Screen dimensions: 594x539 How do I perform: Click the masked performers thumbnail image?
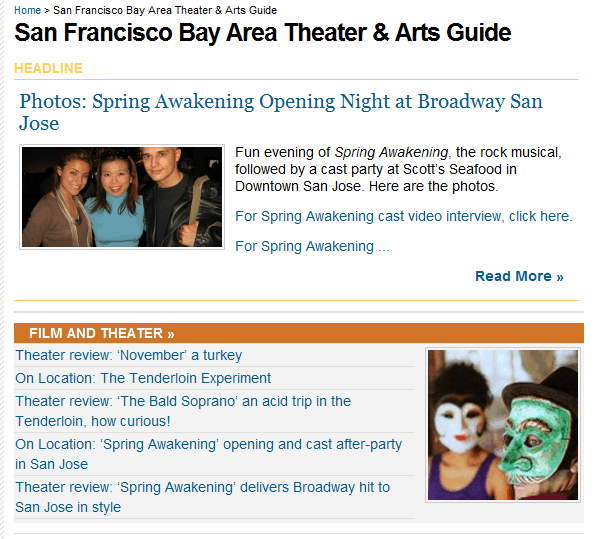click(x=503, y=425)
